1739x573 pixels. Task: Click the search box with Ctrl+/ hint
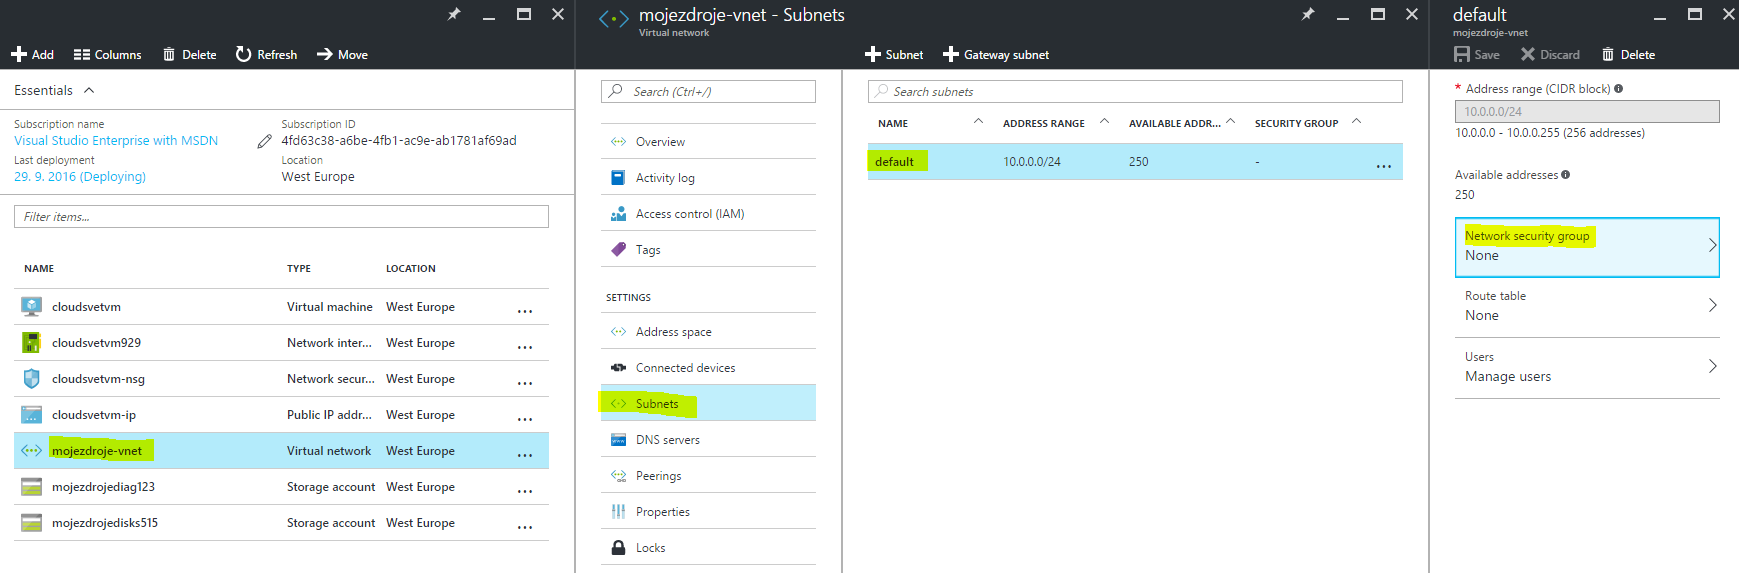[x=708, y=91]
